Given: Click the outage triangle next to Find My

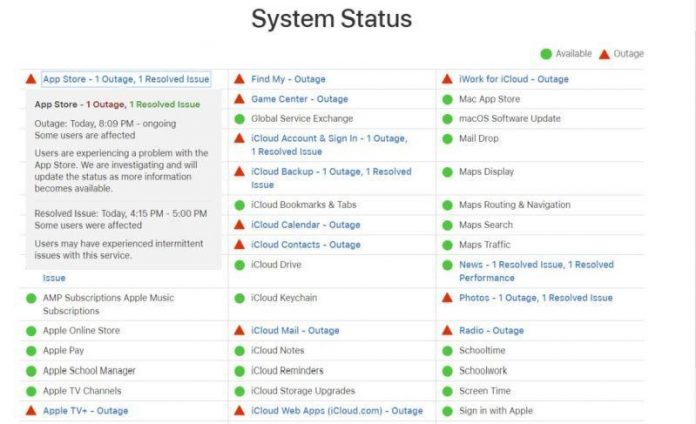Looking at the screenshot, I should 239,79.
